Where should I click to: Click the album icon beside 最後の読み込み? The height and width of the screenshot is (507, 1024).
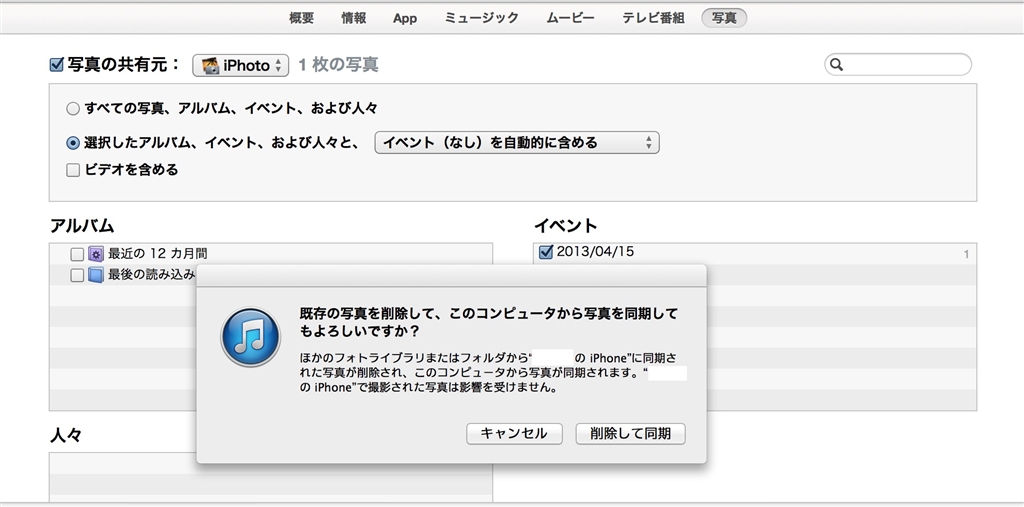[96, 275]
